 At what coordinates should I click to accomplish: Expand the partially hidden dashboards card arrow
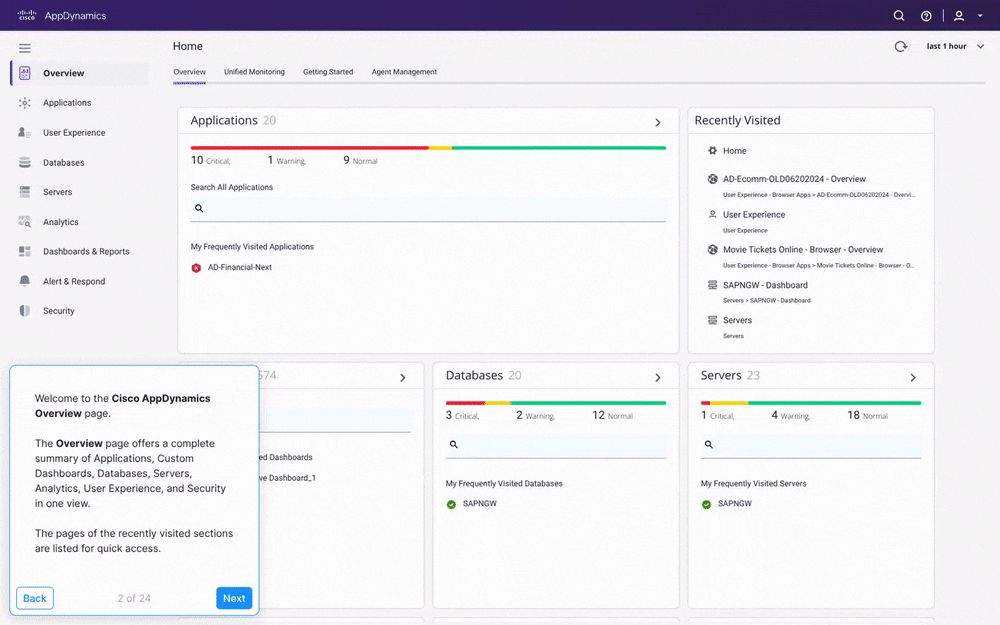[x=402, y=378]
